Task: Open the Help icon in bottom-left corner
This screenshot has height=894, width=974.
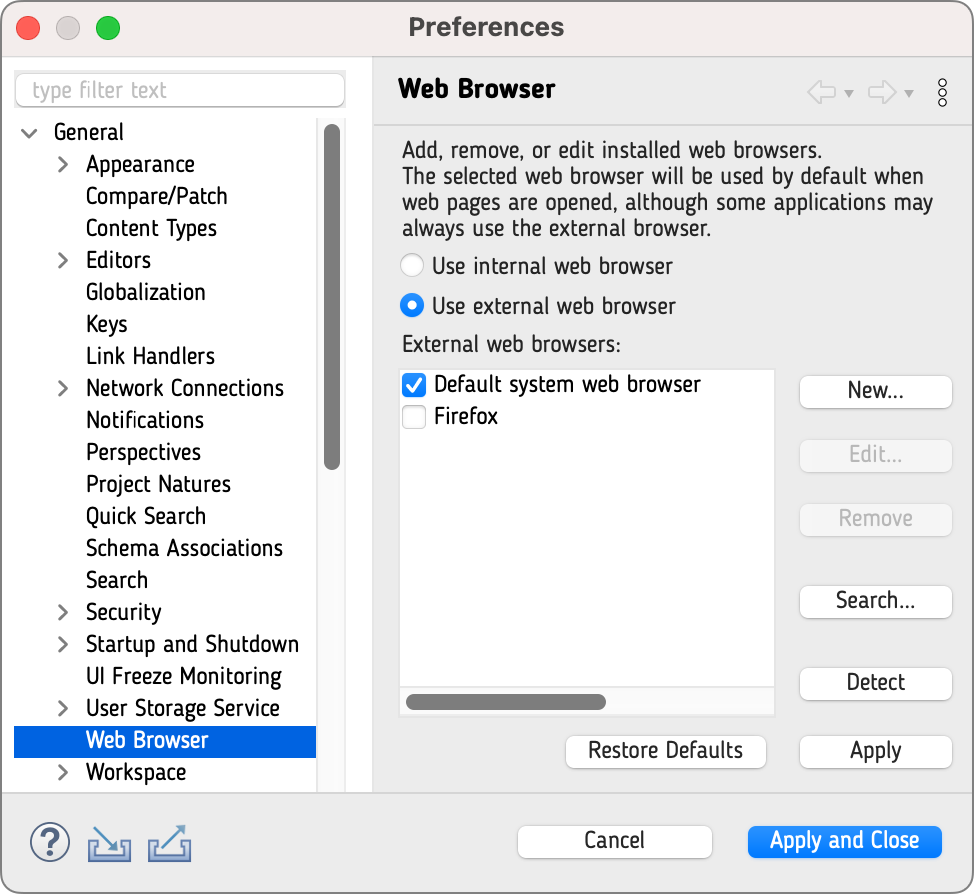Action: tap(50, 842)
